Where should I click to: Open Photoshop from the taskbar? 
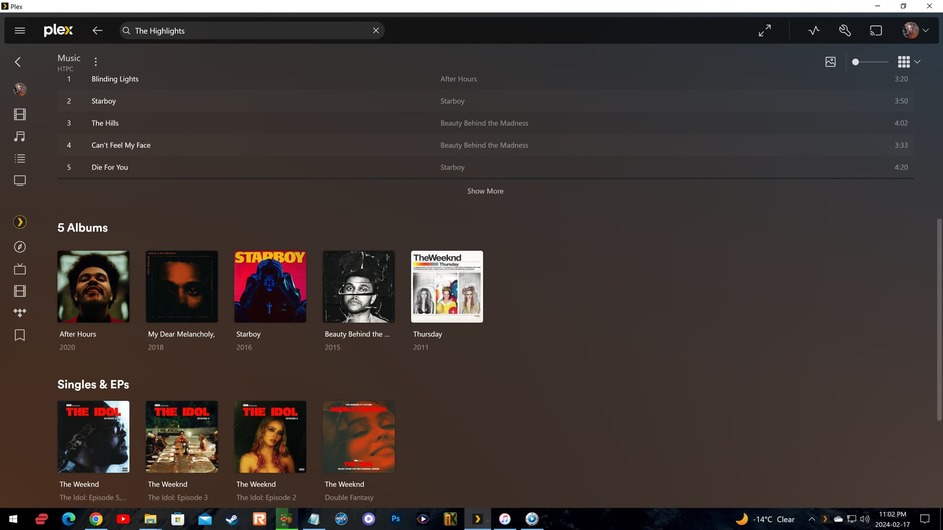click(396, 519)
